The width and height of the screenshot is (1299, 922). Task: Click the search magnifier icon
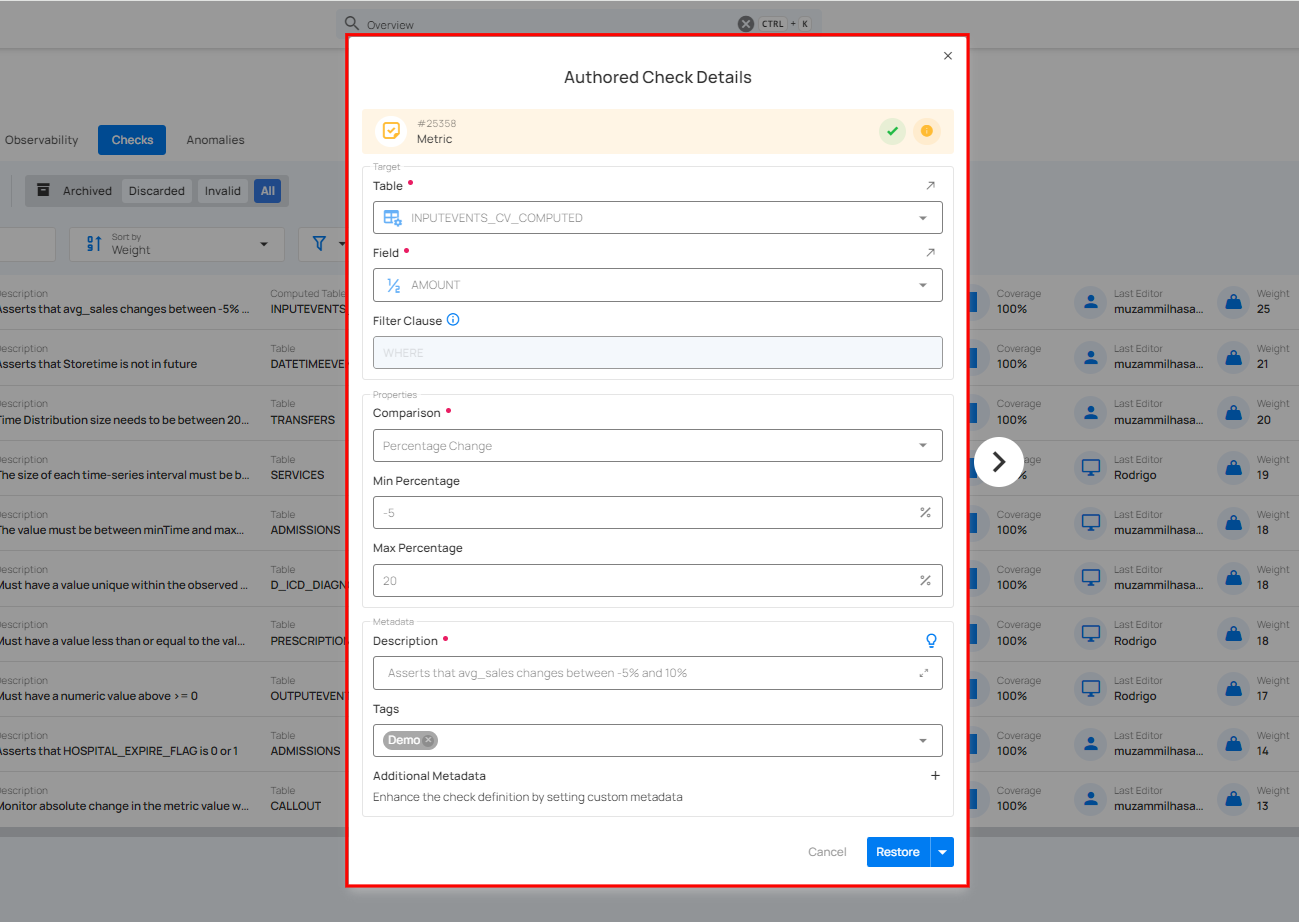[351, 23]
